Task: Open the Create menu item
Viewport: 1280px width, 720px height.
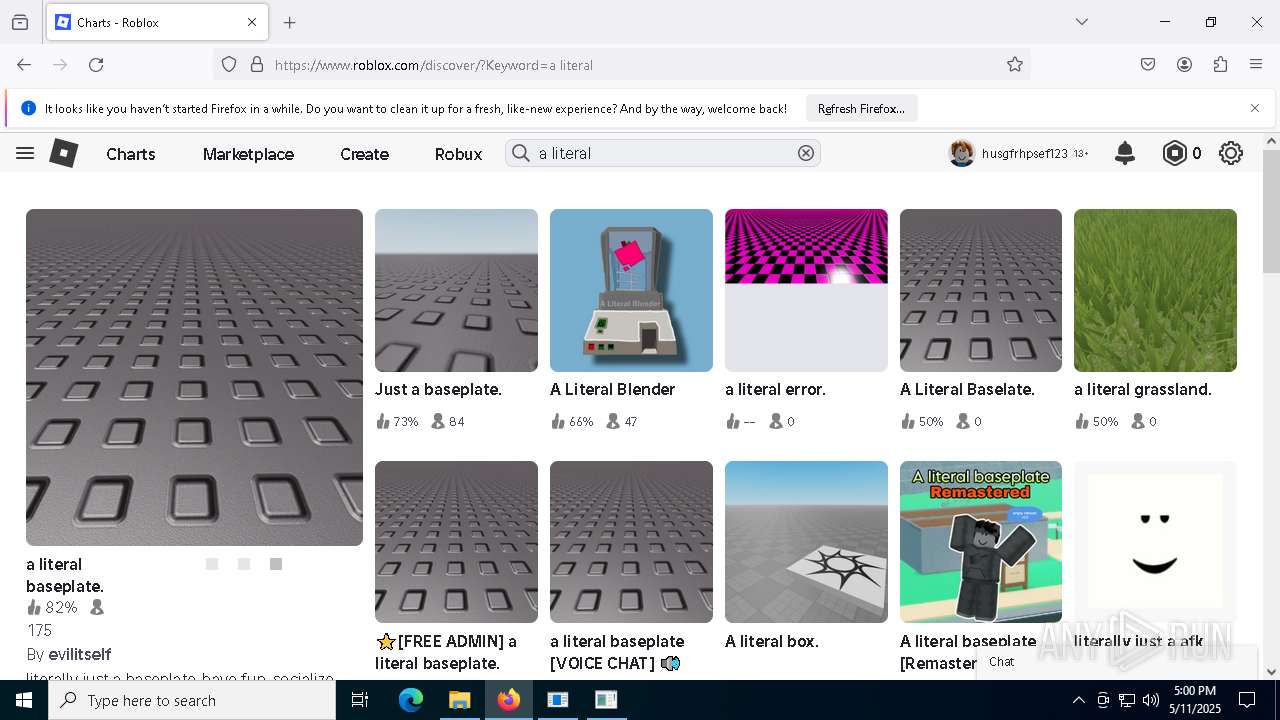Action: pos(364,154)
